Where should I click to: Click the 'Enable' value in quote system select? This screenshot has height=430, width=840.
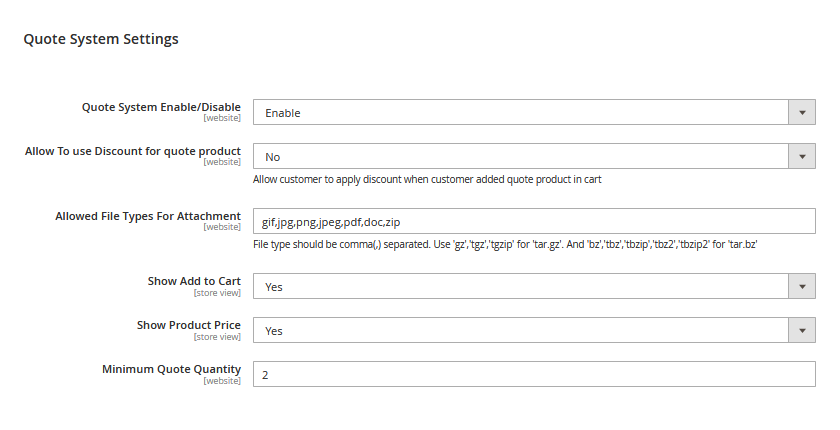pyautogui.click(x=283, y=113)
